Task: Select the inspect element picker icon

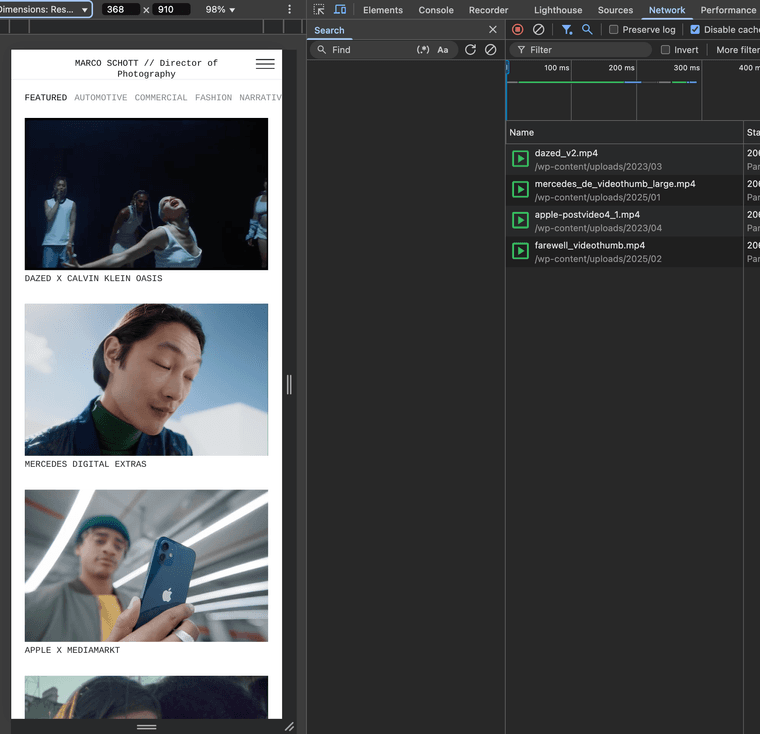Action: [319, 10]
